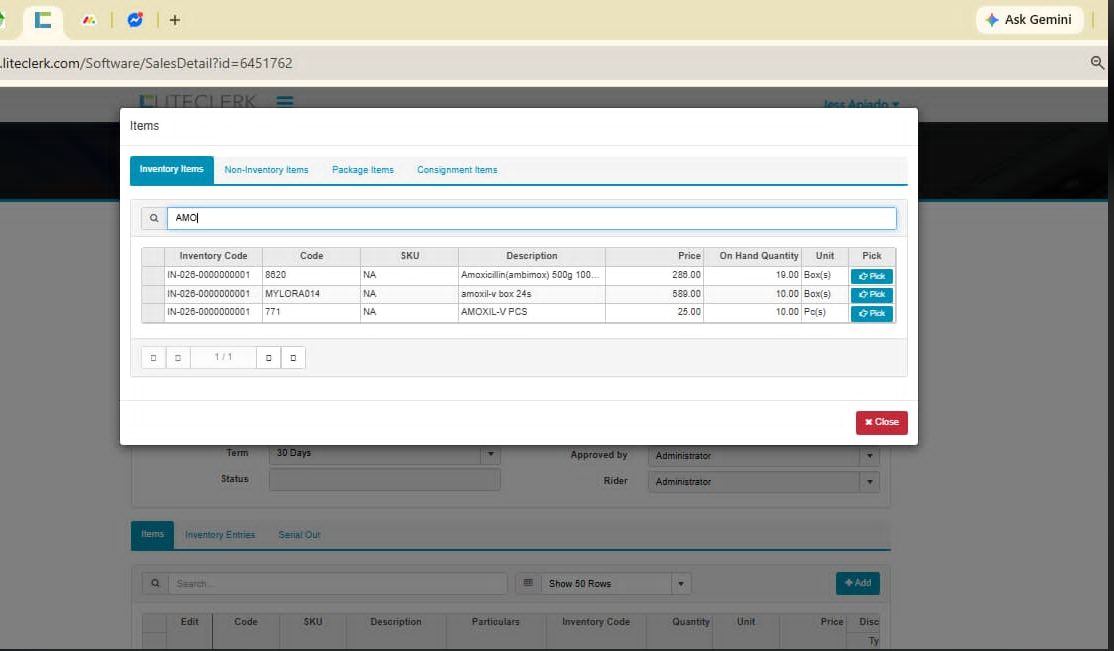Switch to the Inventory Items tab
The image size is (1114, 651).
[171, 170]
